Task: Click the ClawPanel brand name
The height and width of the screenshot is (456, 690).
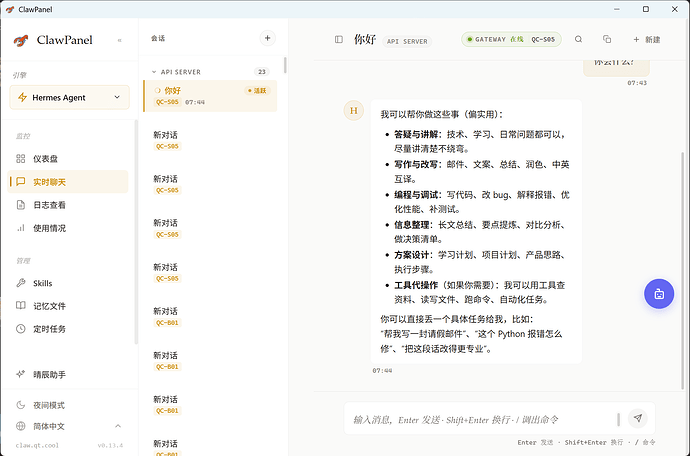Action: point(65,40)
